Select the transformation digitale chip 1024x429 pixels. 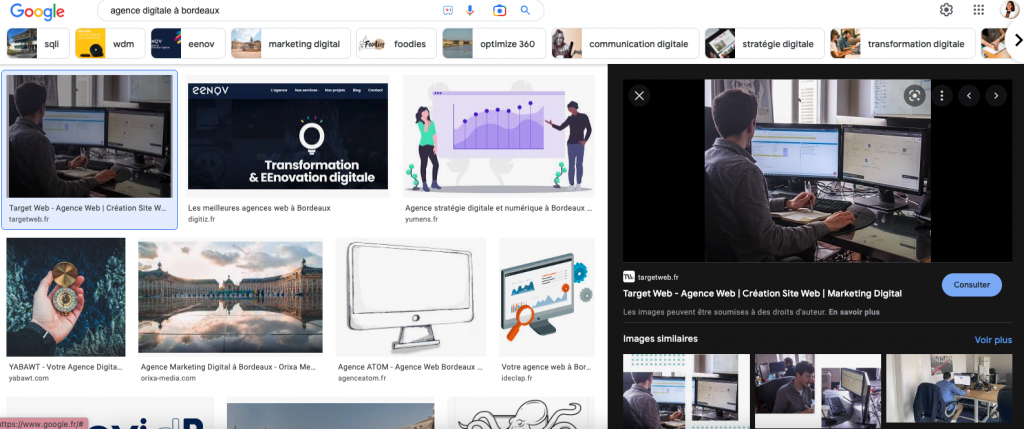903,44
